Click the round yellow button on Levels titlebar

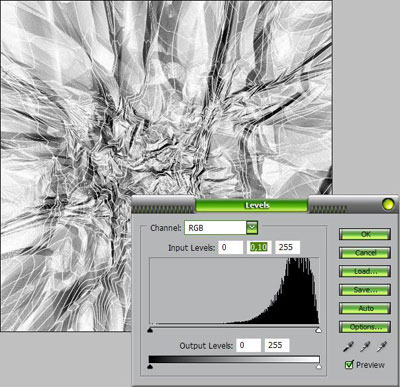coord(388,204)
